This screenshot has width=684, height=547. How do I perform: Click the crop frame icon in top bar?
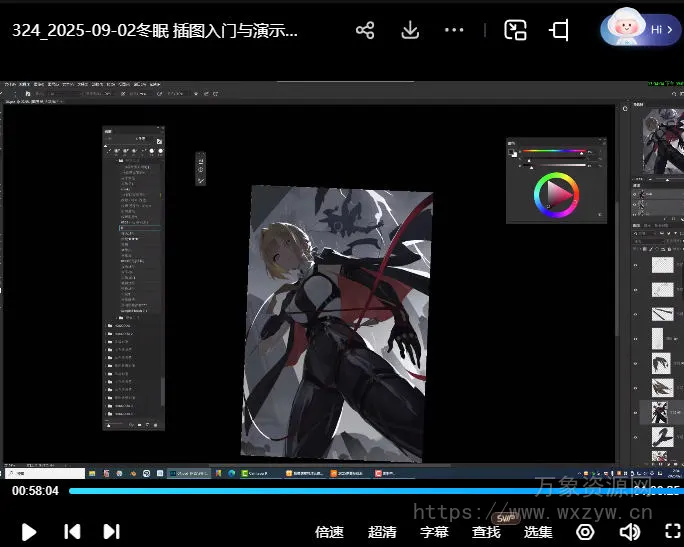559,30
